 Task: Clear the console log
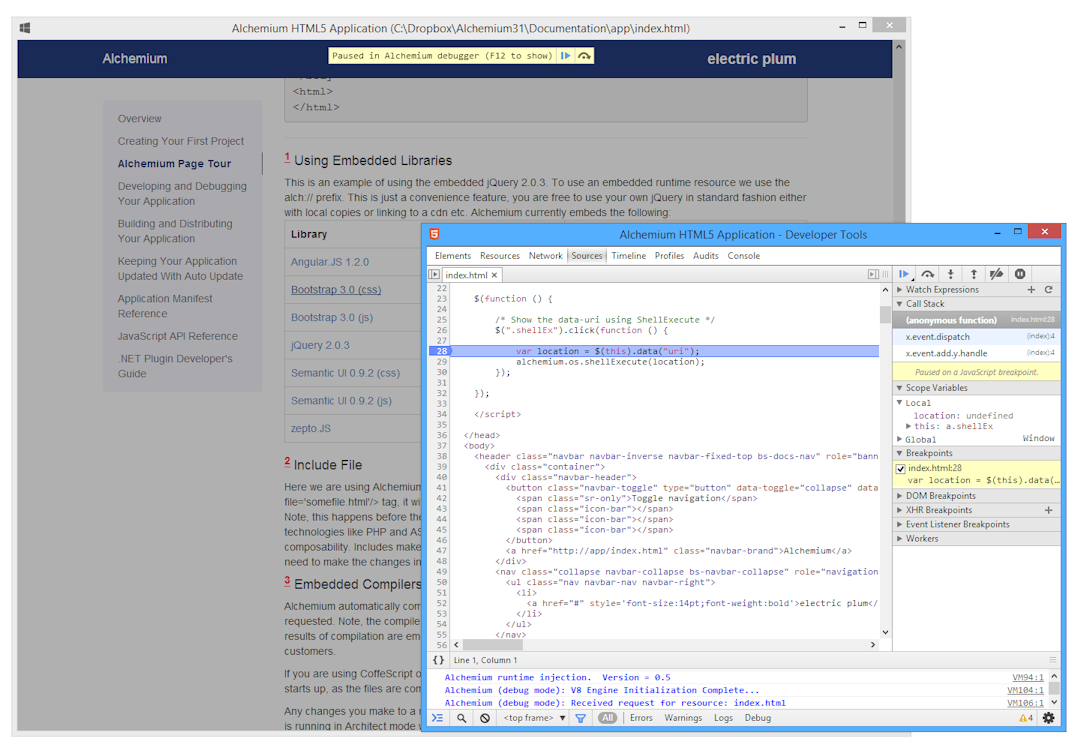(x=485, y=718)
